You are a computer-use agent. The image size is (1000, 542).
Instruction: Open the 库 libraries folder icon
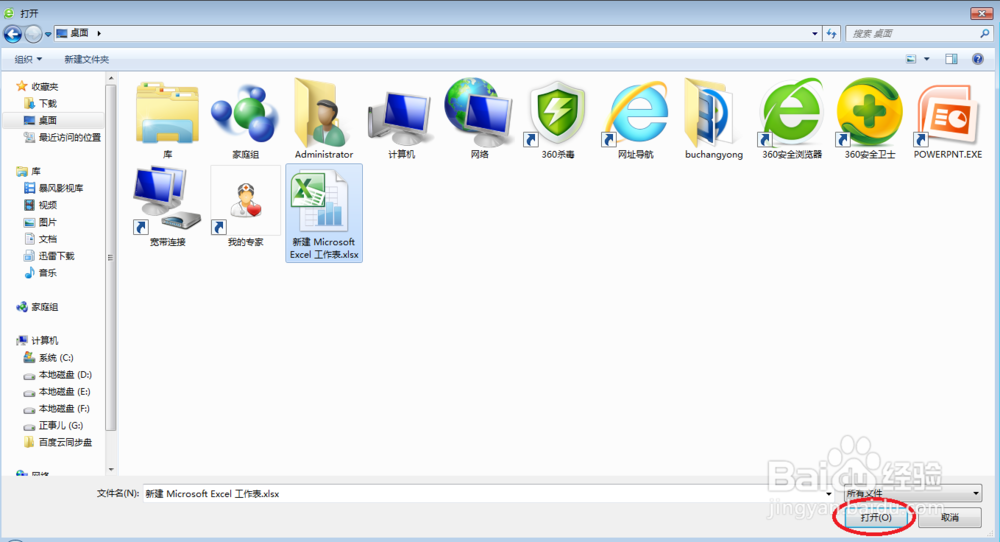[167, 119]
